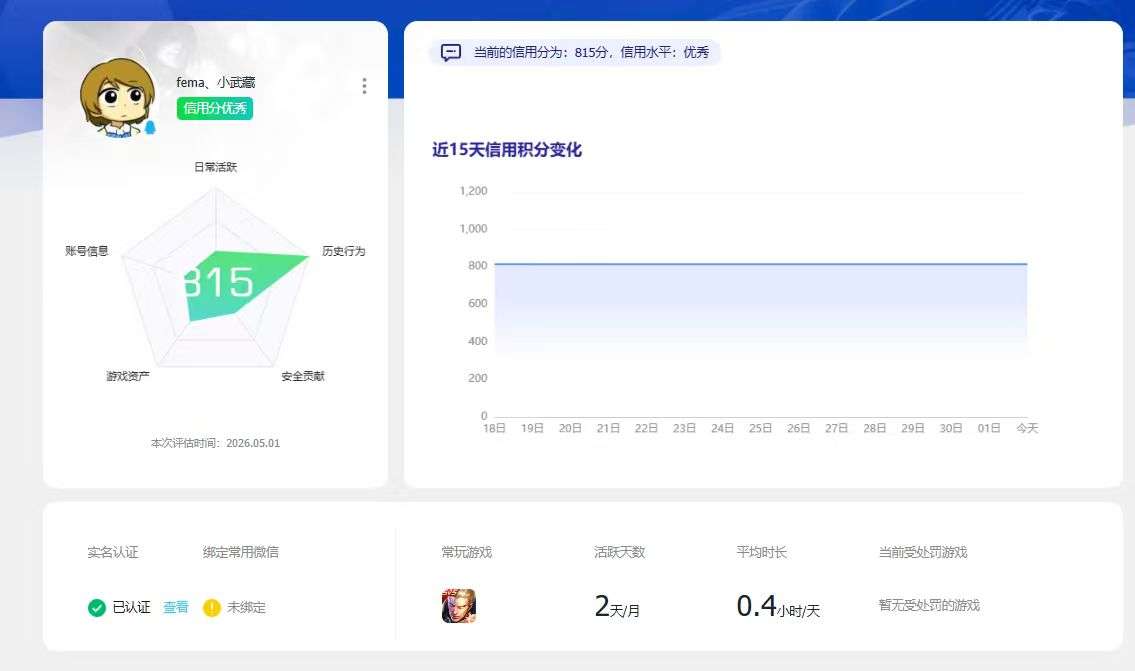Click the 315 score in radar chart
1135x671 pixels.
[x=219, y=282]
